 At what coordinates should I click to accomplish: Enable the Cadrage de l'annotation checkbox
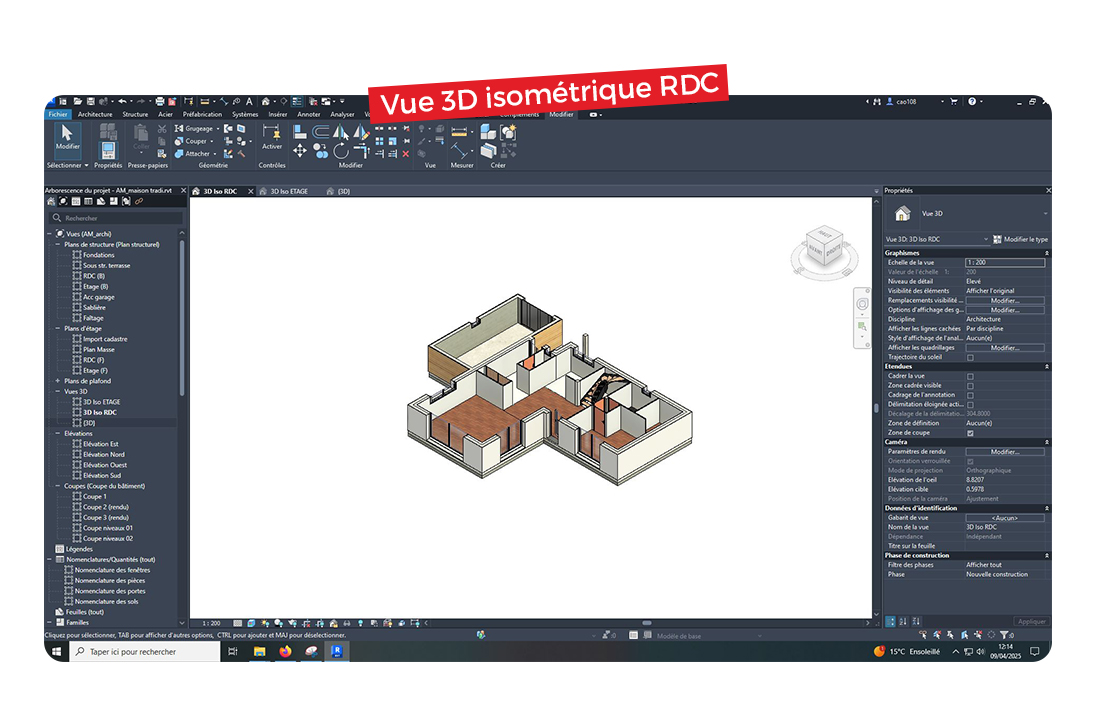[970, 395]
